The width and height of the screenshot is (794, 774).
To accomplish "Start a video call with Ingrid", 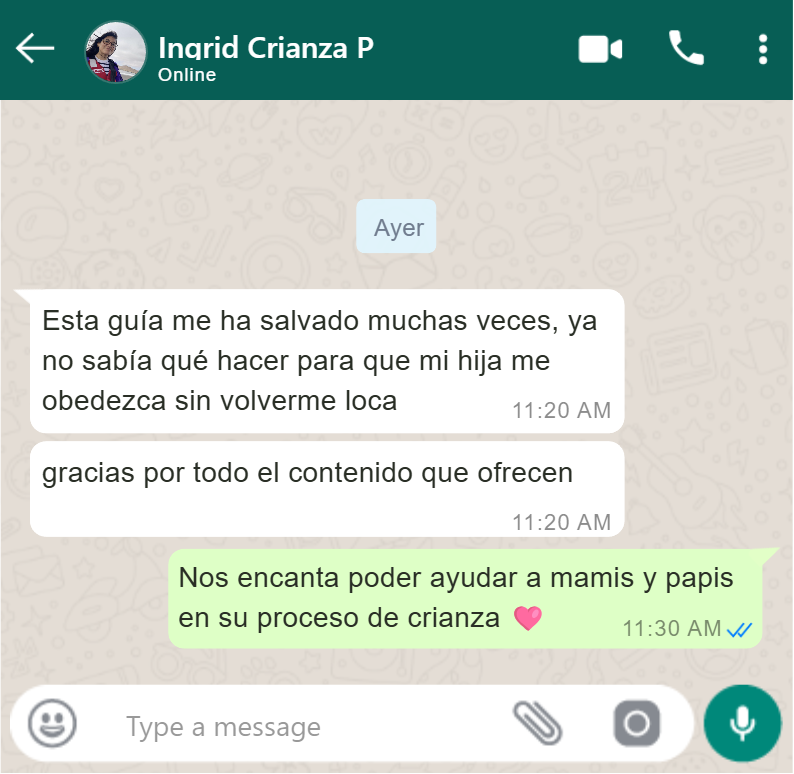I will pos(600,49).
